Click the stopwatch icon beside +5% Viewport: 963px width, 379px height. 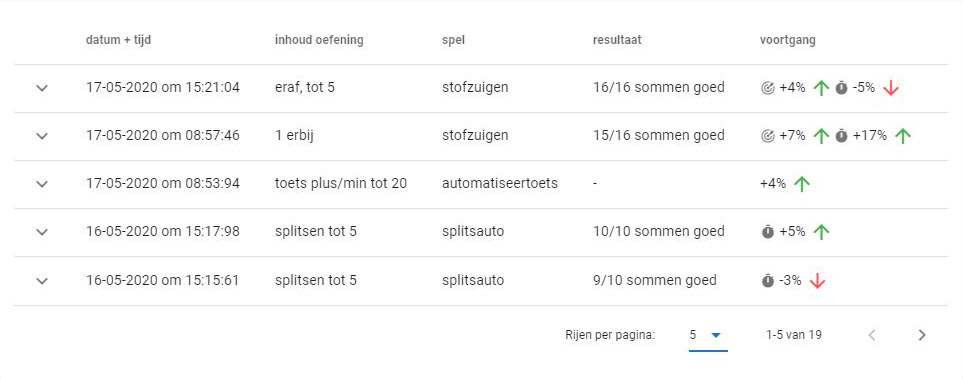(767, 232)
